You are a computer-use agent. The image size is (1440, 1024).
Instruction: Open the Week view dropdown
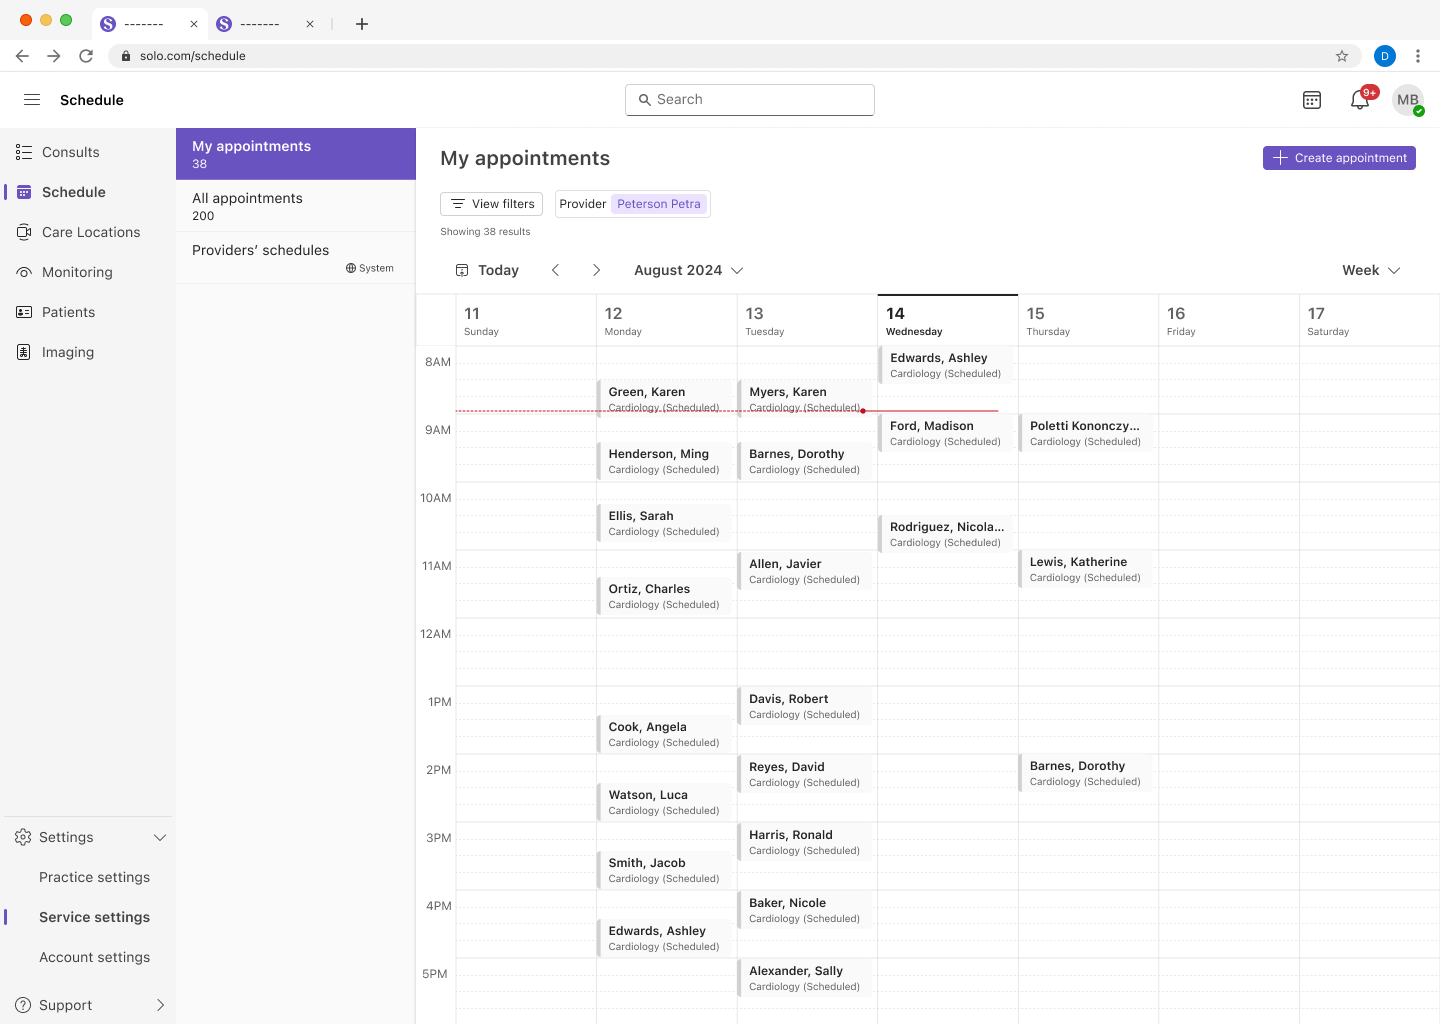1371,270
